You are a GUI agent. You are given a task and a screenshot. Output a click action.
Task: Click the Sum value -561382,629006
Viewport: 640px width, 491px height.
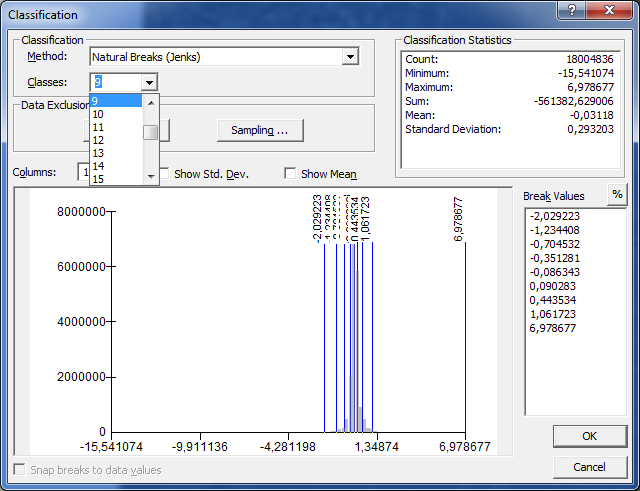(x=573, y=101)
